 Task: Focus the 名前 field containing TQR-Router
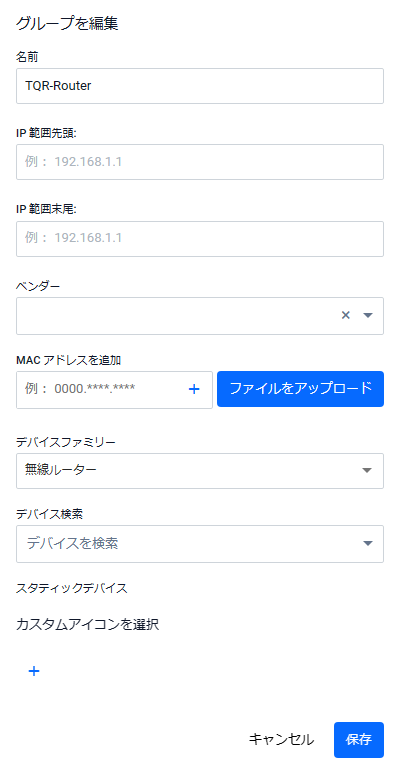pos(200,86)
